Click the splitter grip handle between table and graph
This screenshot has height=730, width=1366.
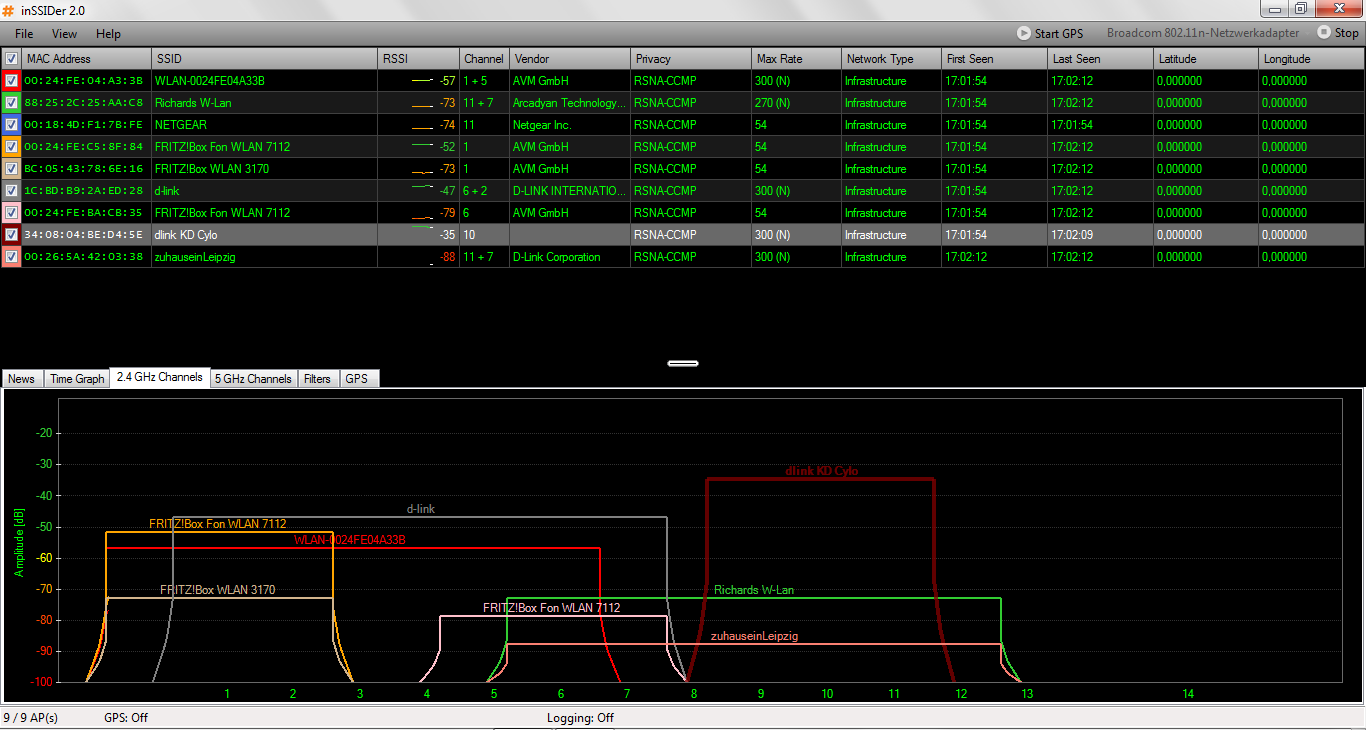click(683, 363)
